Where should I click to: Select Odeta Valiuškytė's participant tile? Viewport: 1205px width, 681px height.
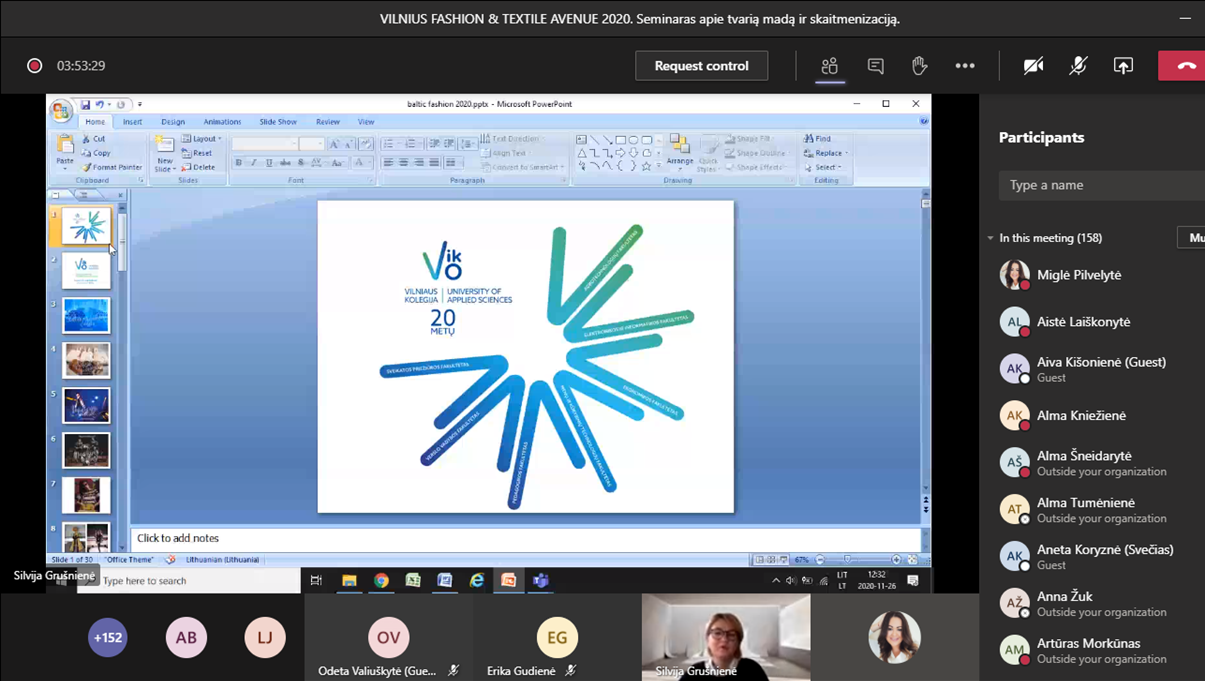(388, 638)
